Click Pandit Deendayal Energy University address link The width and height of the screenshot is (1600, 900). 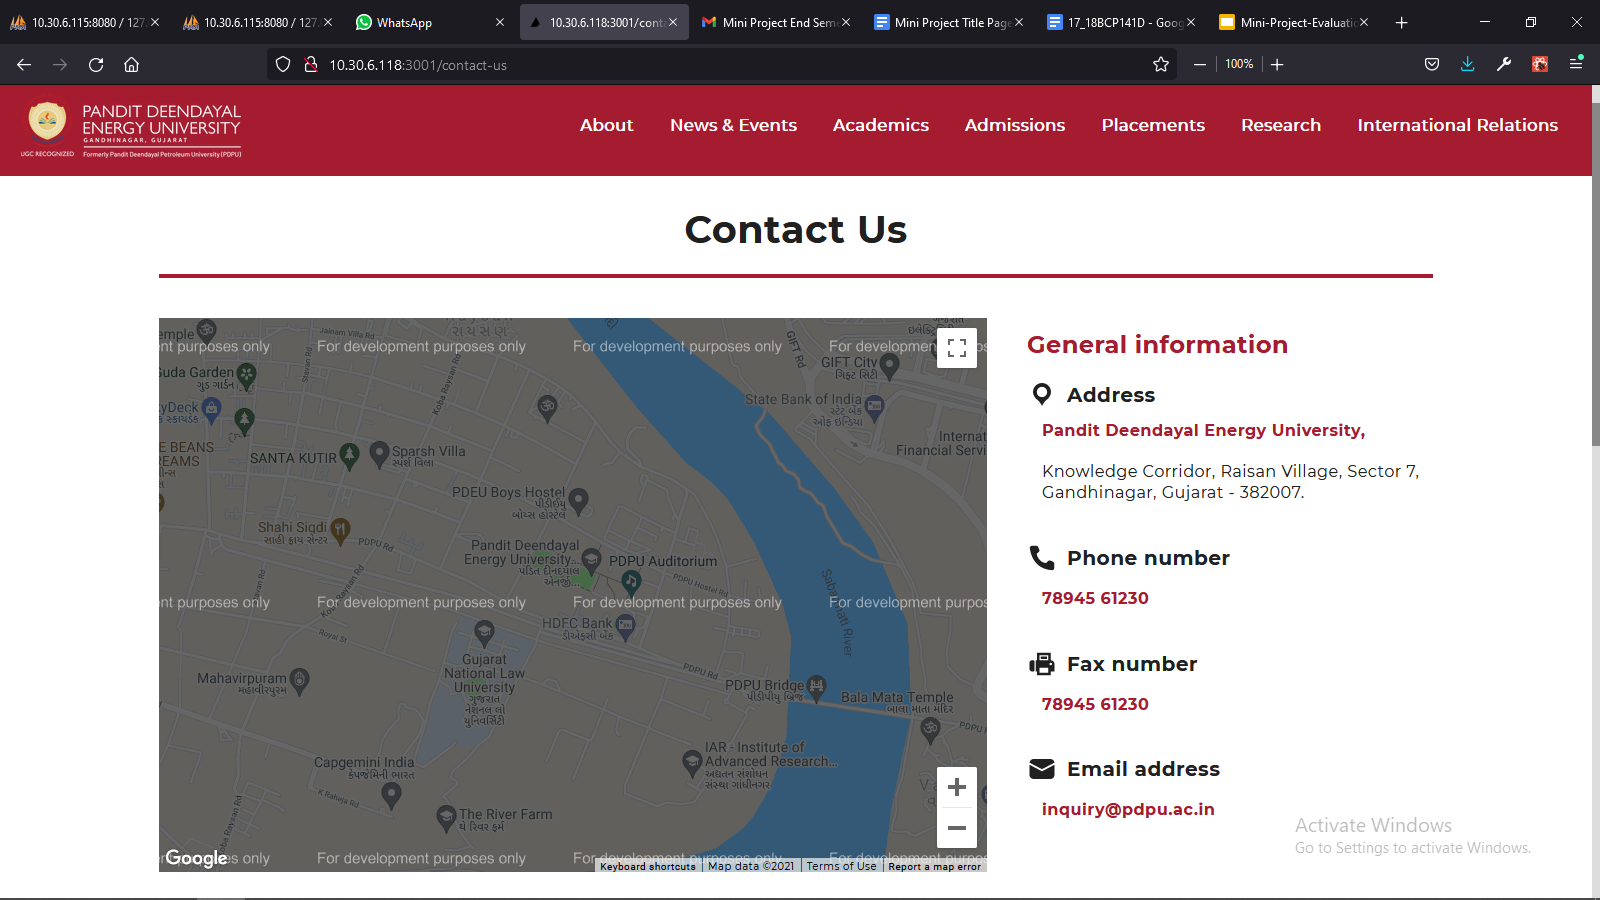click(x=1203, y=430)
